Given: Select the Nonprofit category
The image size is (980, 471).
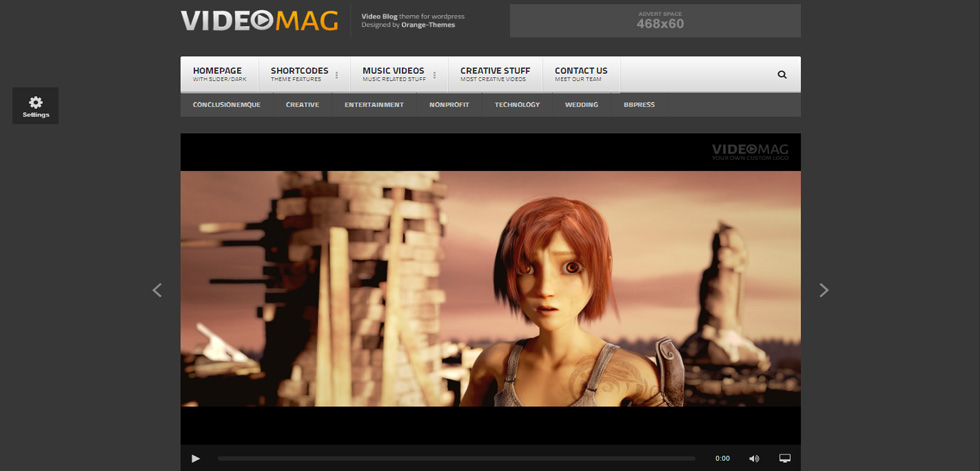Looking at the screenshot, I should coord(449,105).
